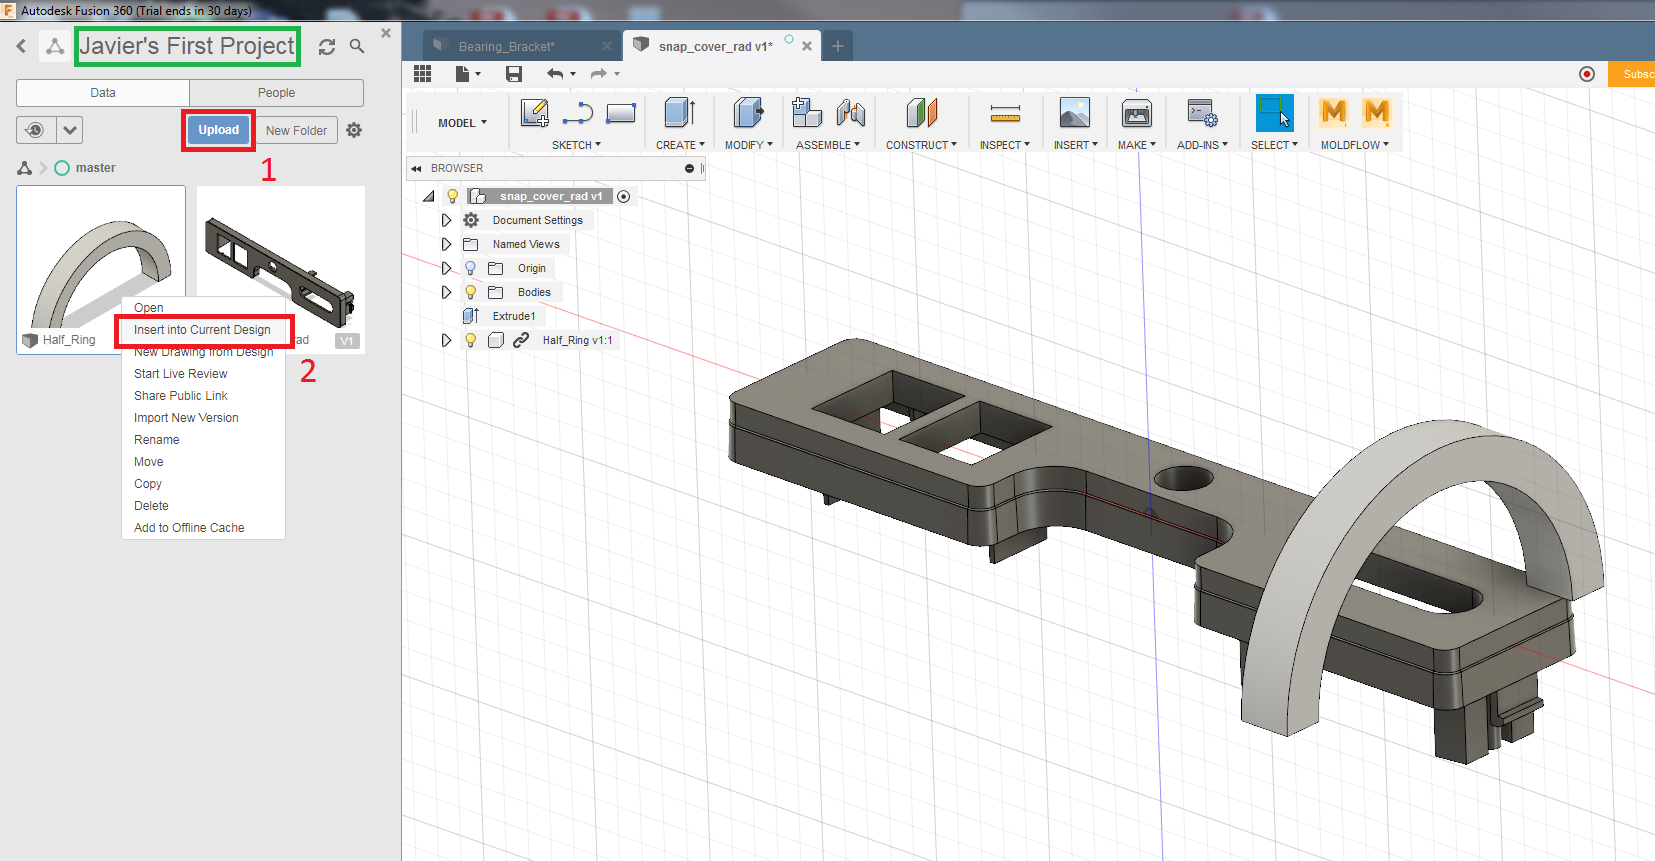Open the MODIFY dropdown menu
Viewport: 1655px width, 861px height.
749,145
